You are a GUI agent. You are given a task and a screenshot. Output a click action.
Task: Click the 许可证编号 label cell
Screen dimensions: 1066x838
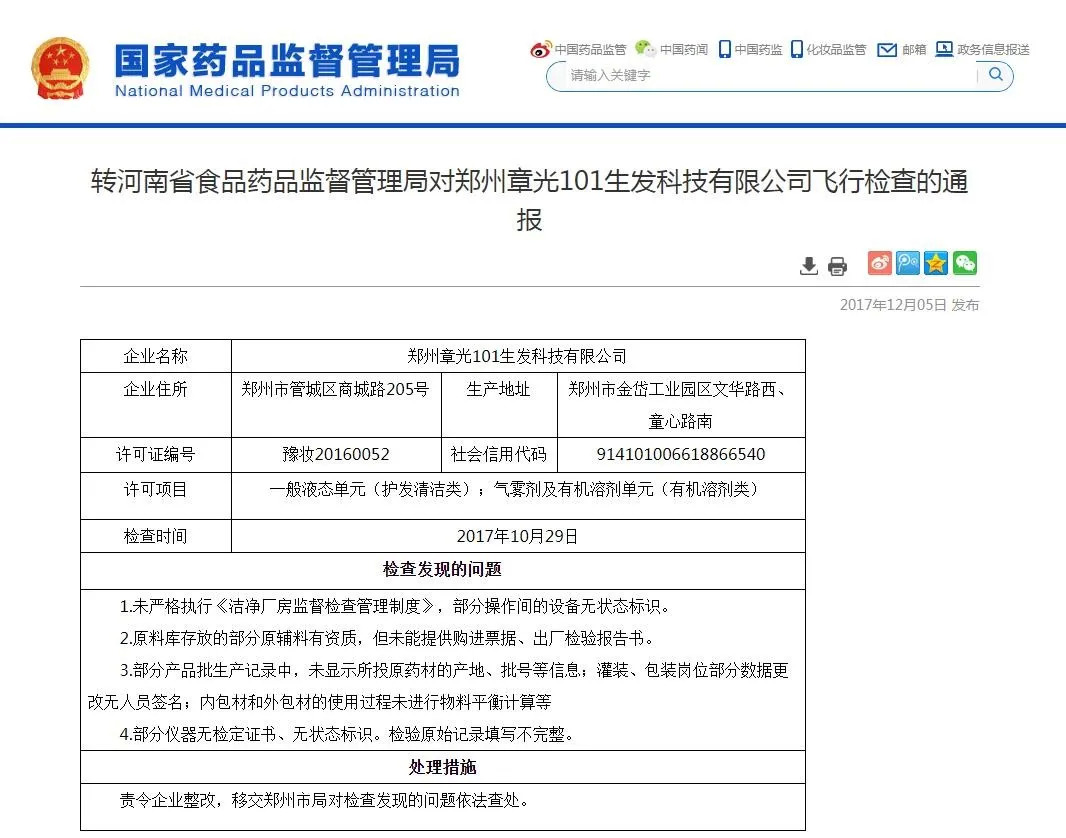tap(156, 455)
